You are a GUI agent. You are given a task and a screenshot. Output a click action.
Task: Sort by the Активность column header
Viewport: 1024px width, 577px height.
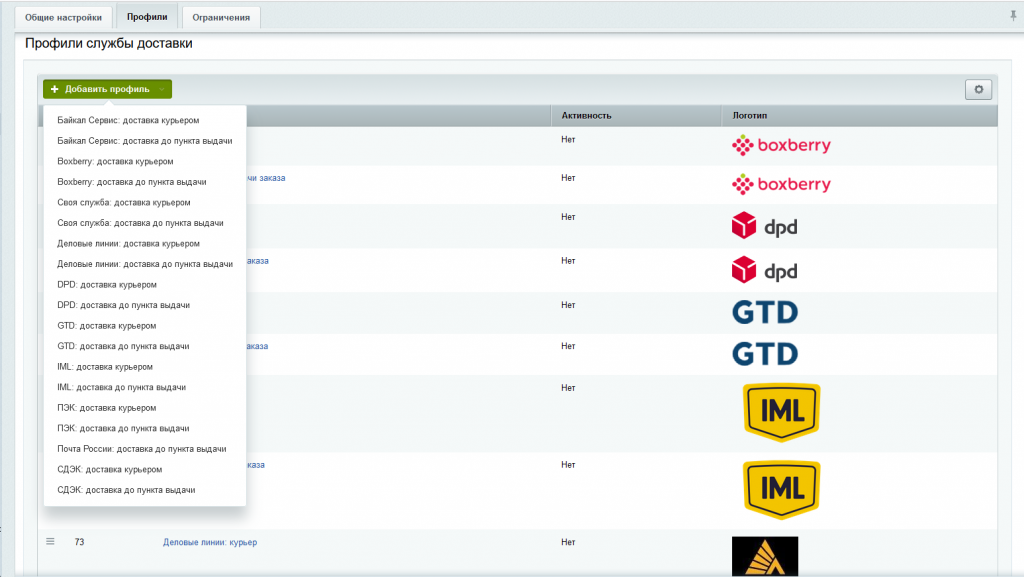pos(586,116)
